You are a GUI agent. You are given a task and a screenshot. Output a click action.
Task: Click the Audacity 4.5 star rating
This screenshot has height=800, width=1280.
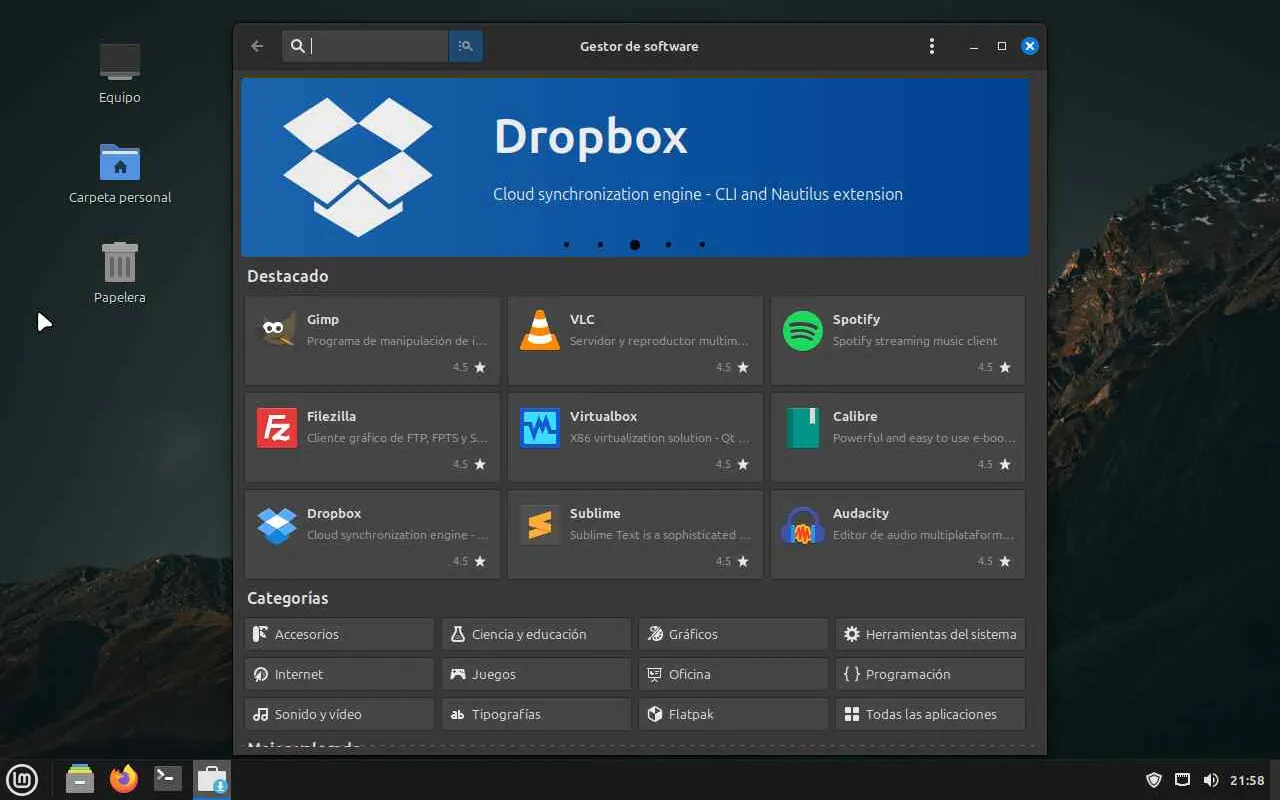coord(995,561)
